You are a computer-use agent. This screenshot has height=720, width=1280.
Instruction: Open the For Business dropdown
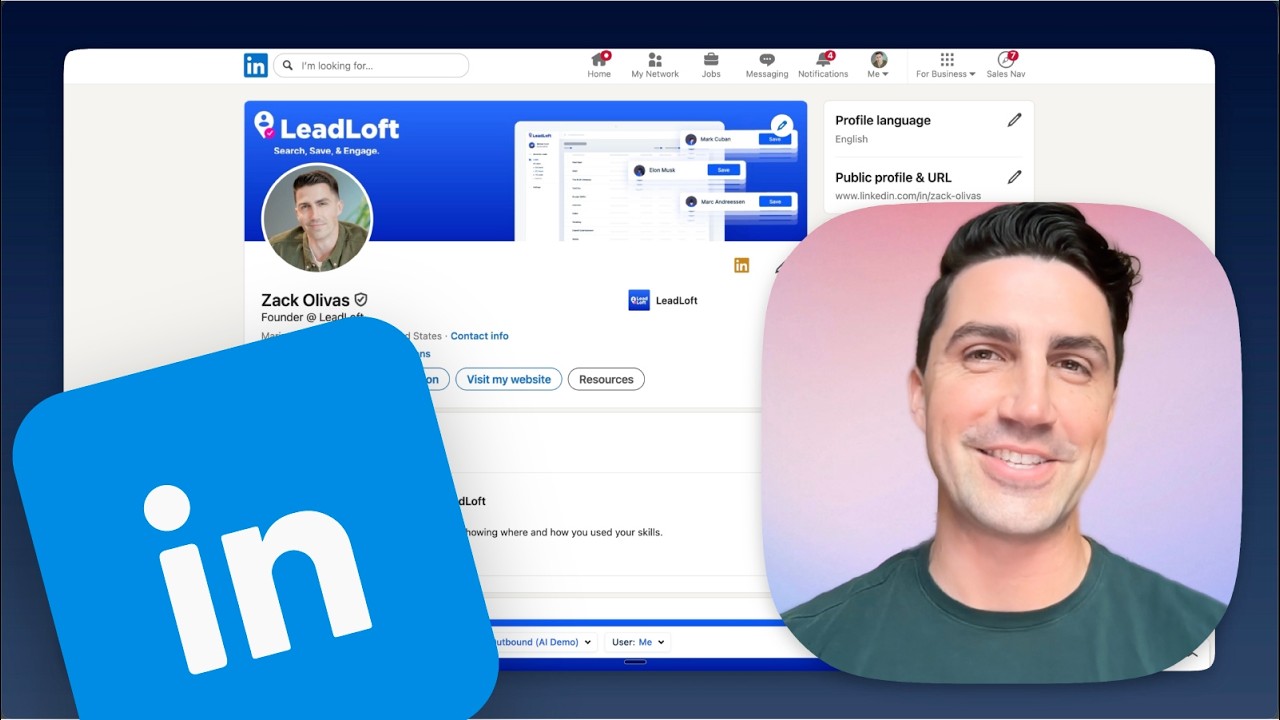pyautogui.click(x=946, y=66)
